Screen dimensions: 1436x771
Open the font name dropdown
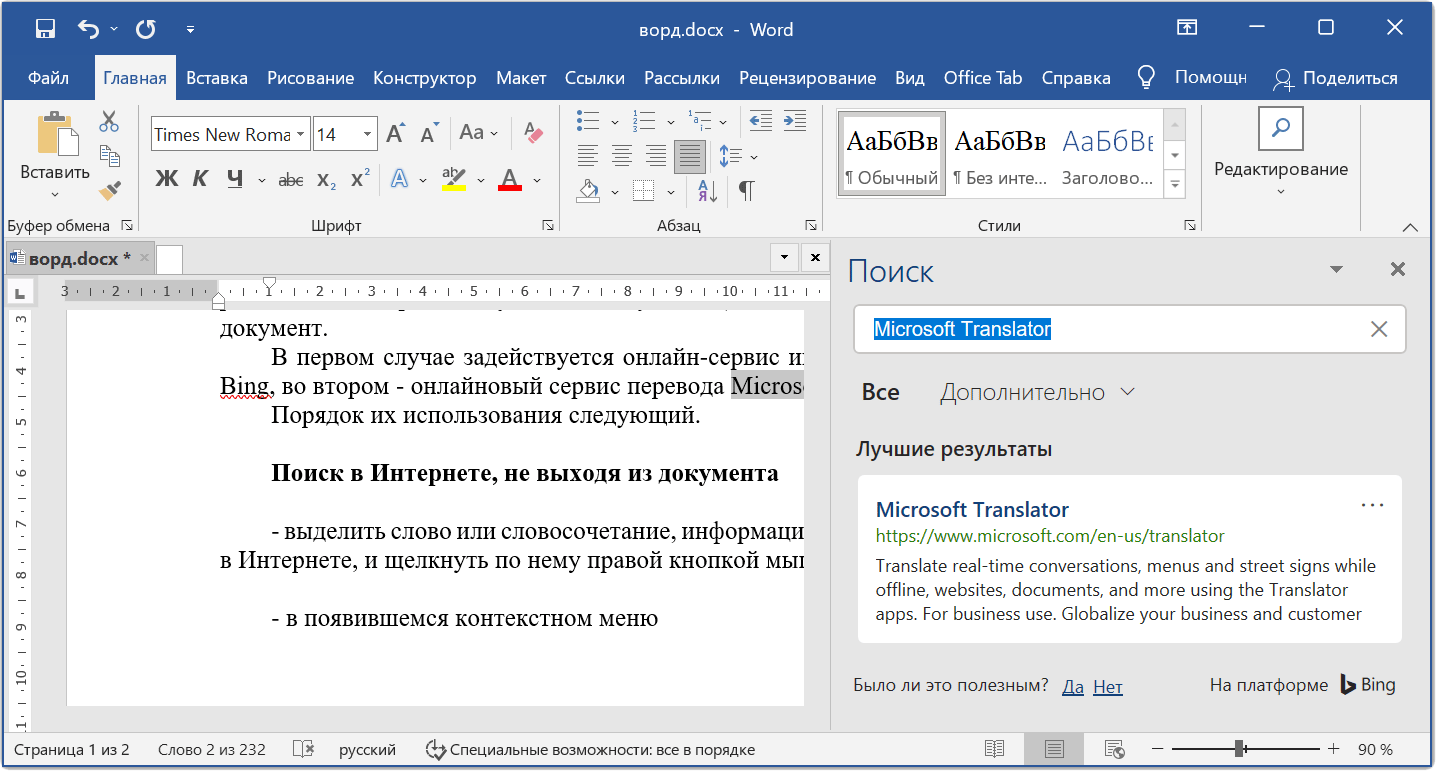point(300,134)
